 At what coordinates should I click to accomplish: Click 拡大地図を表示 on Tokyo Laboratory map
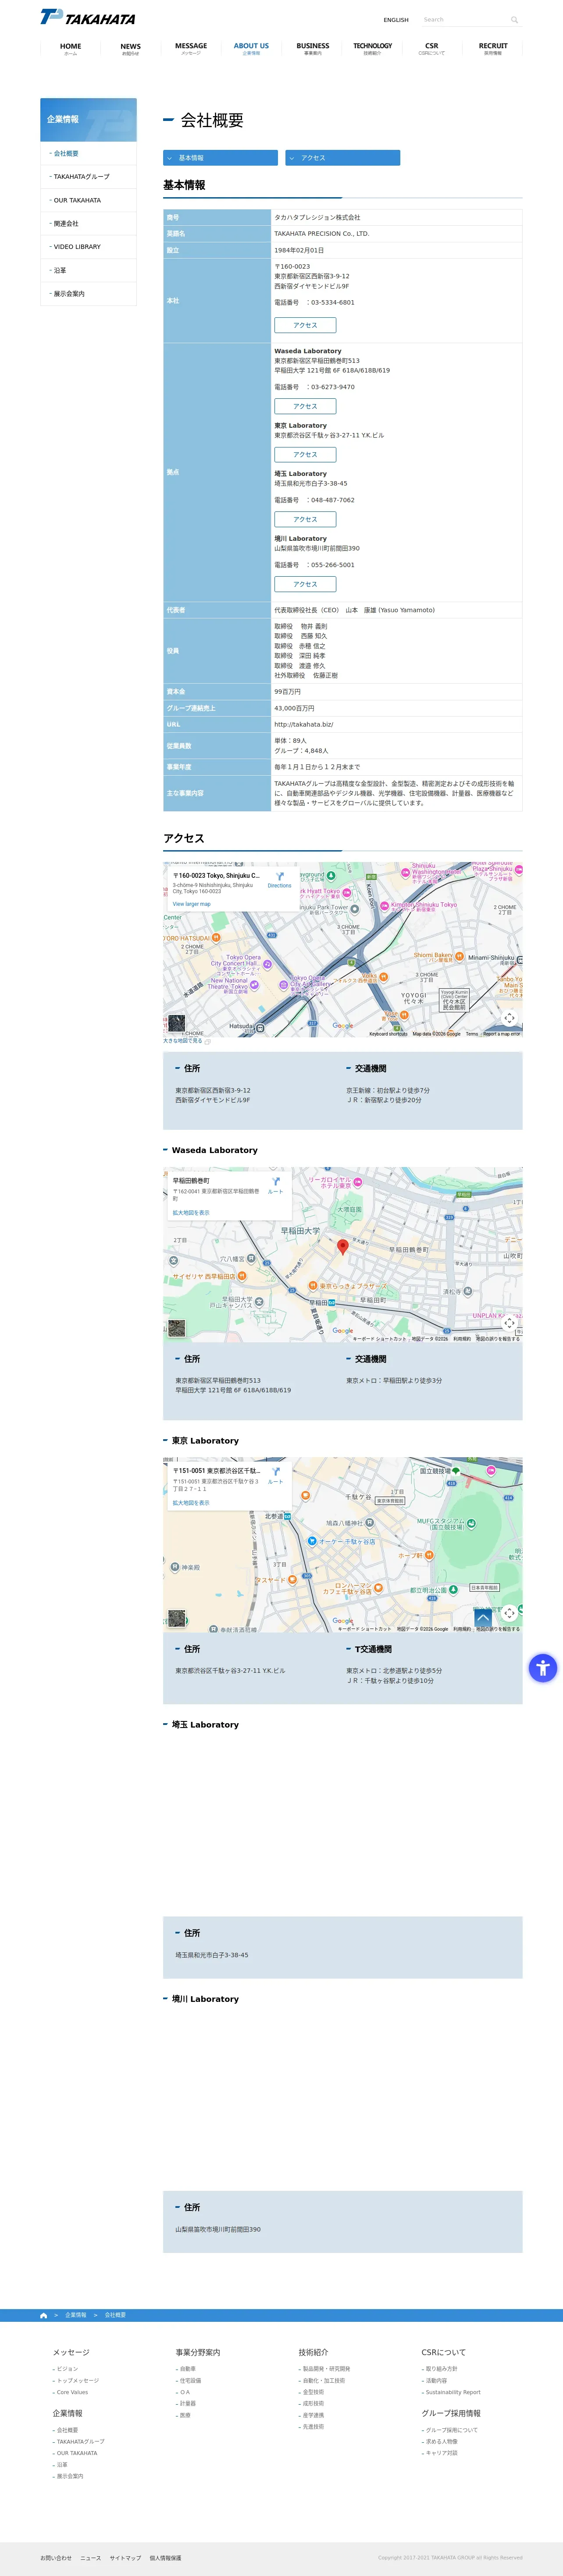point(191,1503)
